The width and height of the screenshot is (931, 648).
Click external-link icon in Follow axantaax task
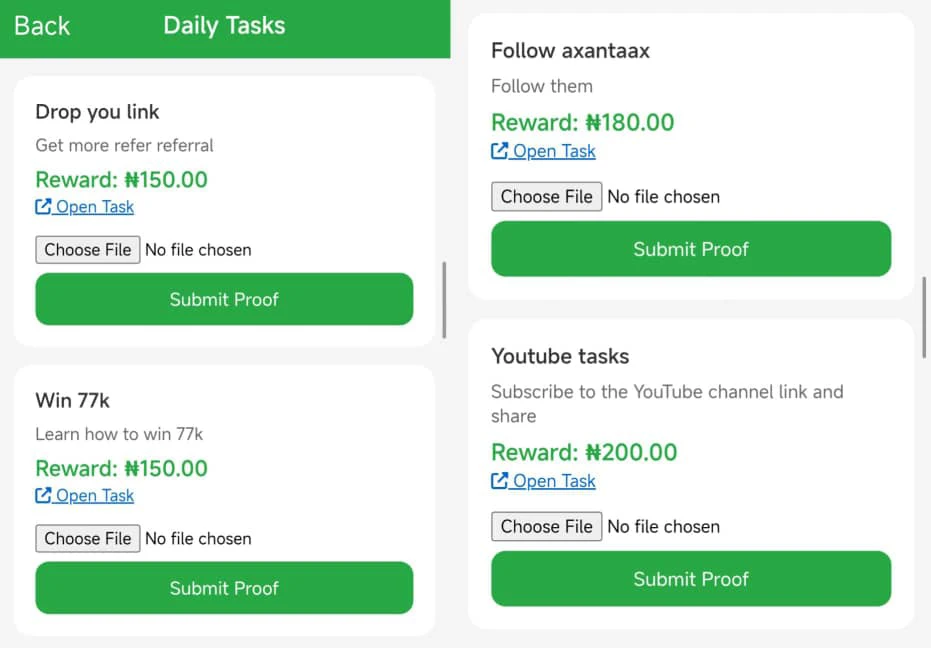click(x=500, y=151)
